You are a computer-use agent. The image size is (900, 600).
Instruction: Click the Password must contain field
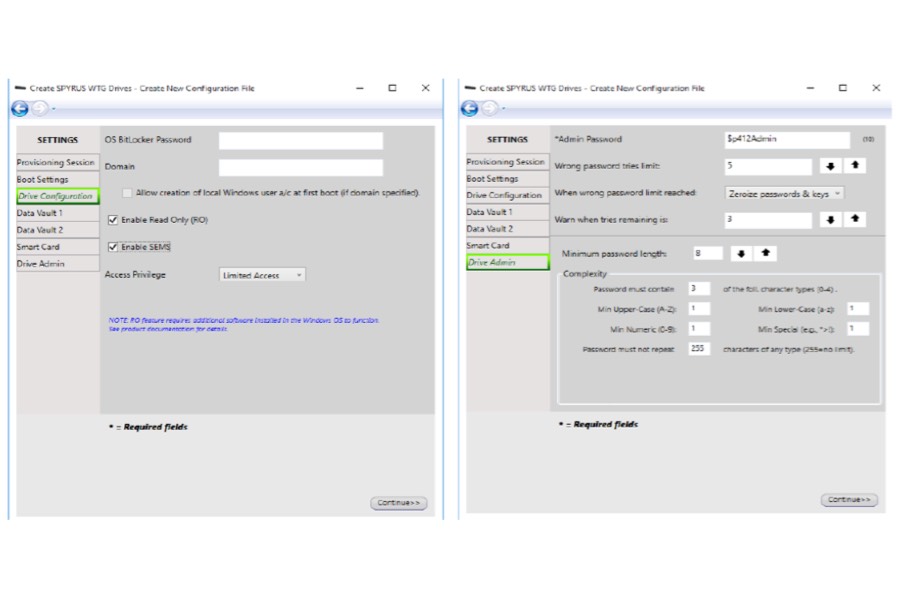pos(699,289)
